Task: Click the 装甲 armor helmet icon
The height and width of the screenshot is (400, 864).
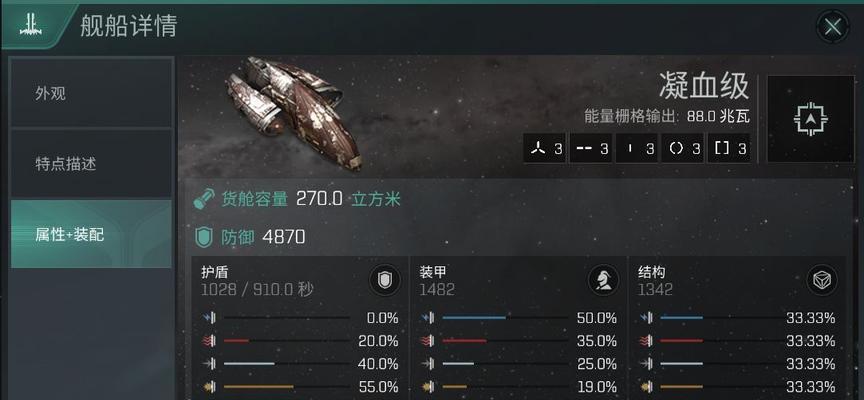Action: coord(603,280)
